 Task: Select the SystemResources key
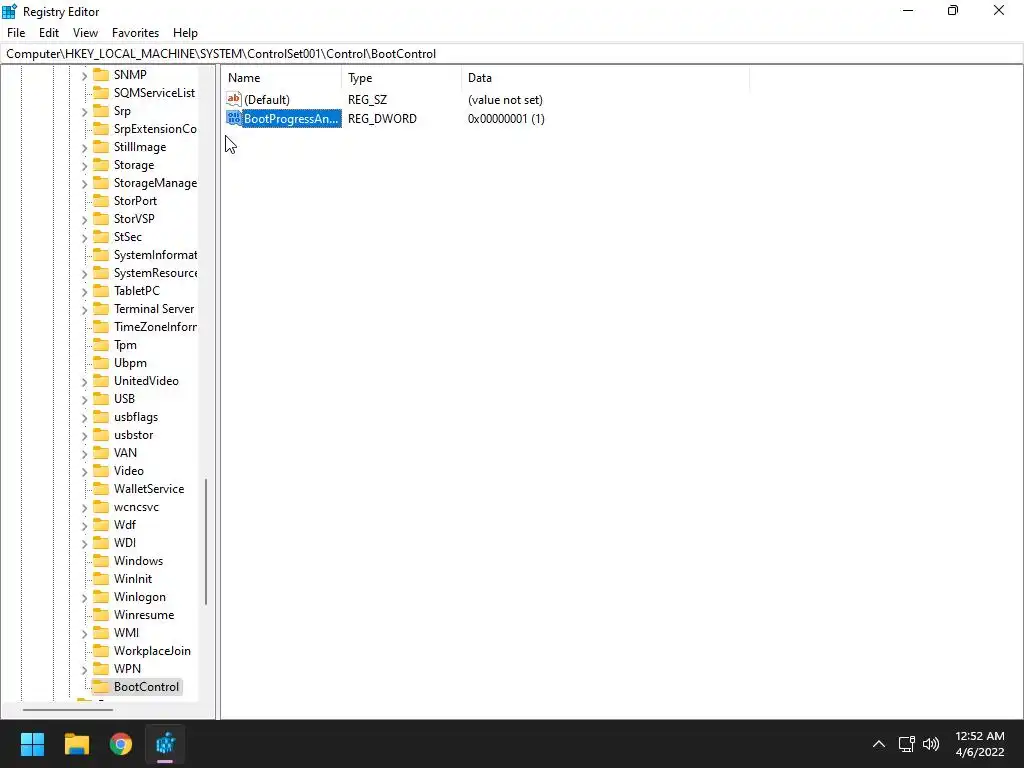(155, 273)
